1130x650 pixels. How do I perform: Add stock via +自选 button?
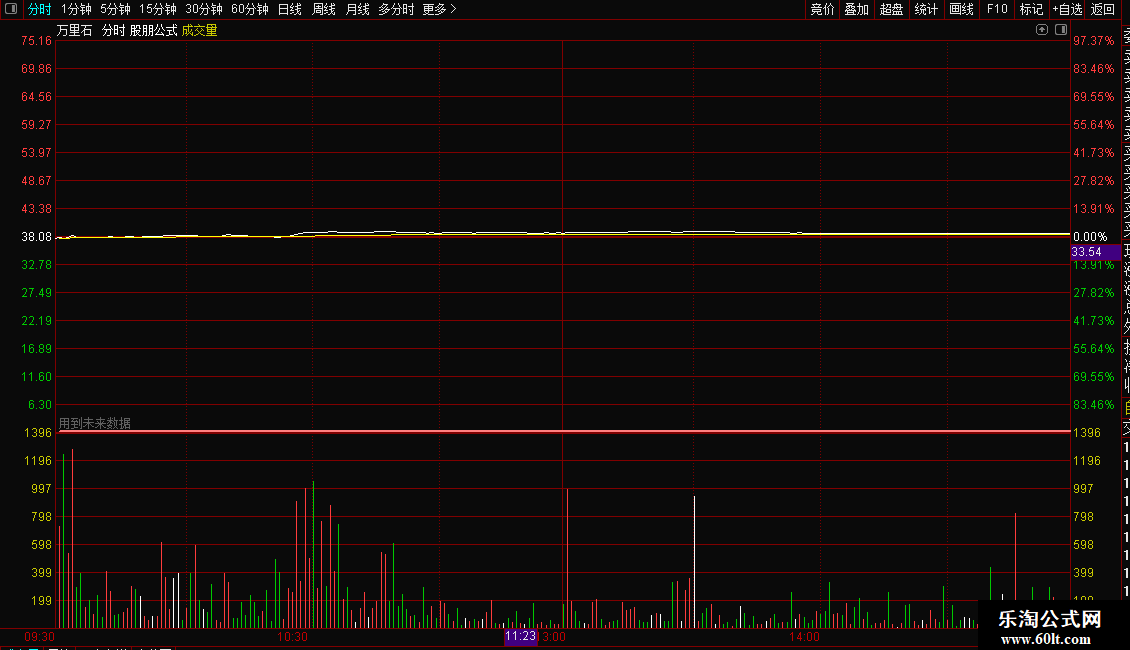click(1067, 9)
